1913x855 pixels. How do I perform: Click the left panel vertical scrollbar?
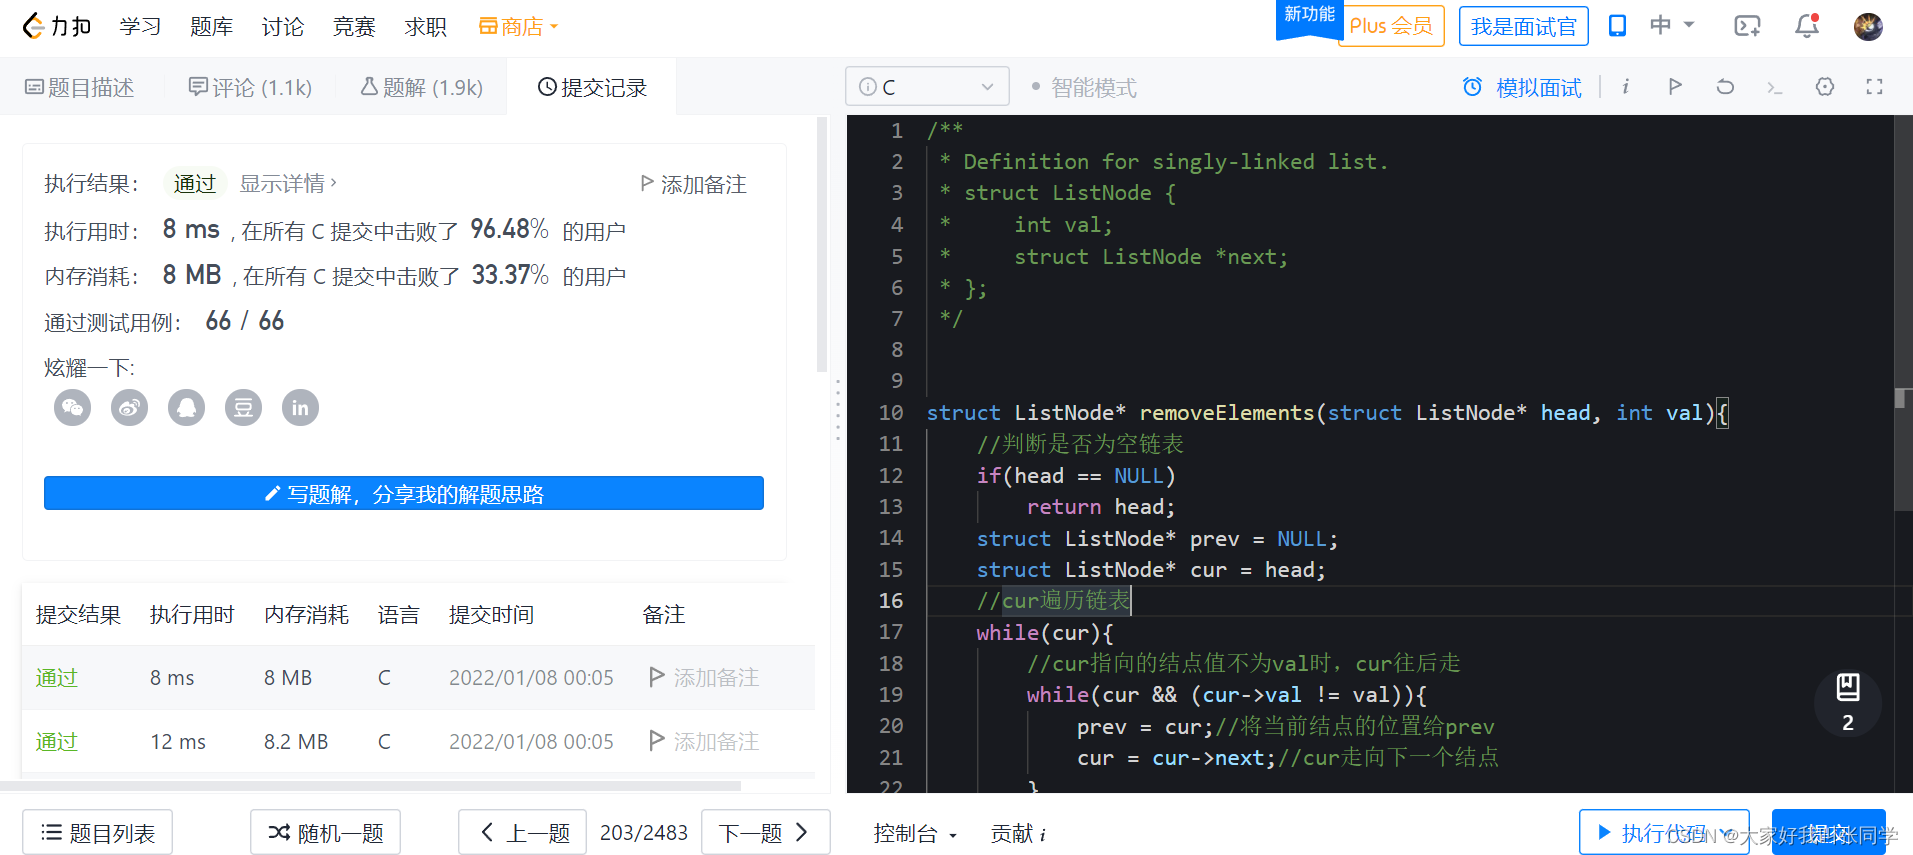[822, 245]
